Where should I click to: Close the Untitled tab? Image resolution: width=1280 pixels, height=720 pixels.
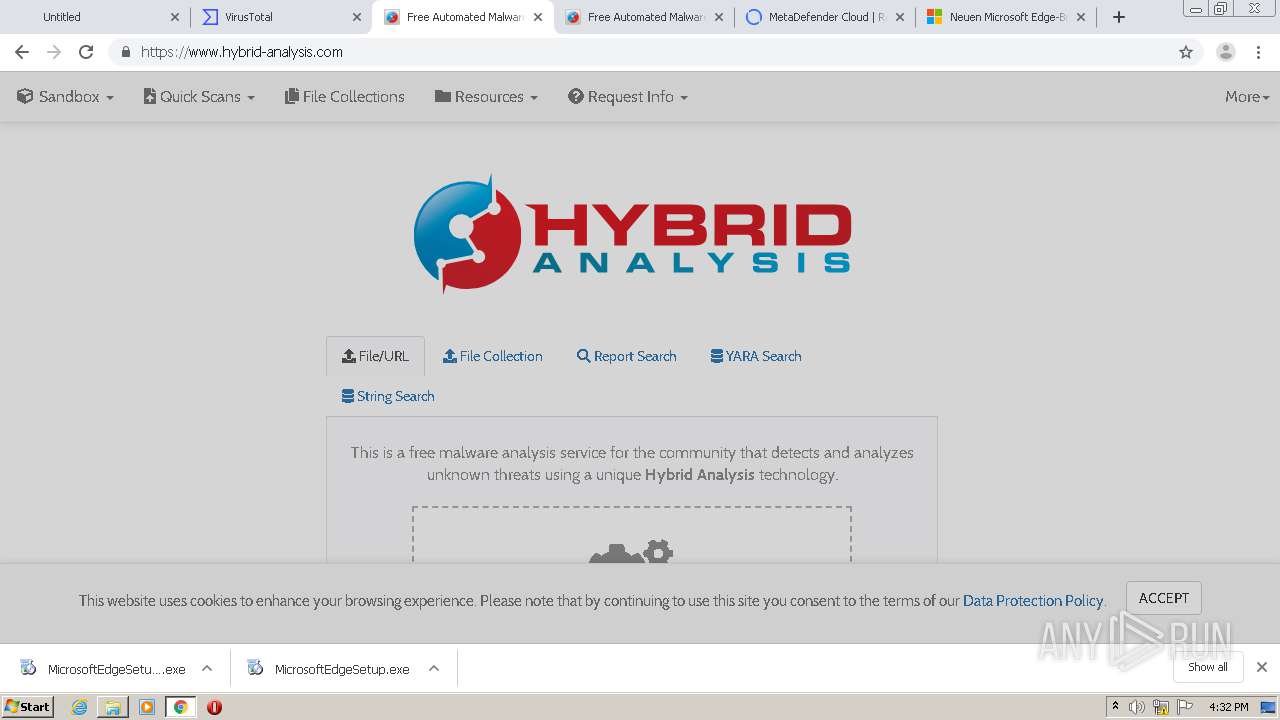tap(175, 17)
